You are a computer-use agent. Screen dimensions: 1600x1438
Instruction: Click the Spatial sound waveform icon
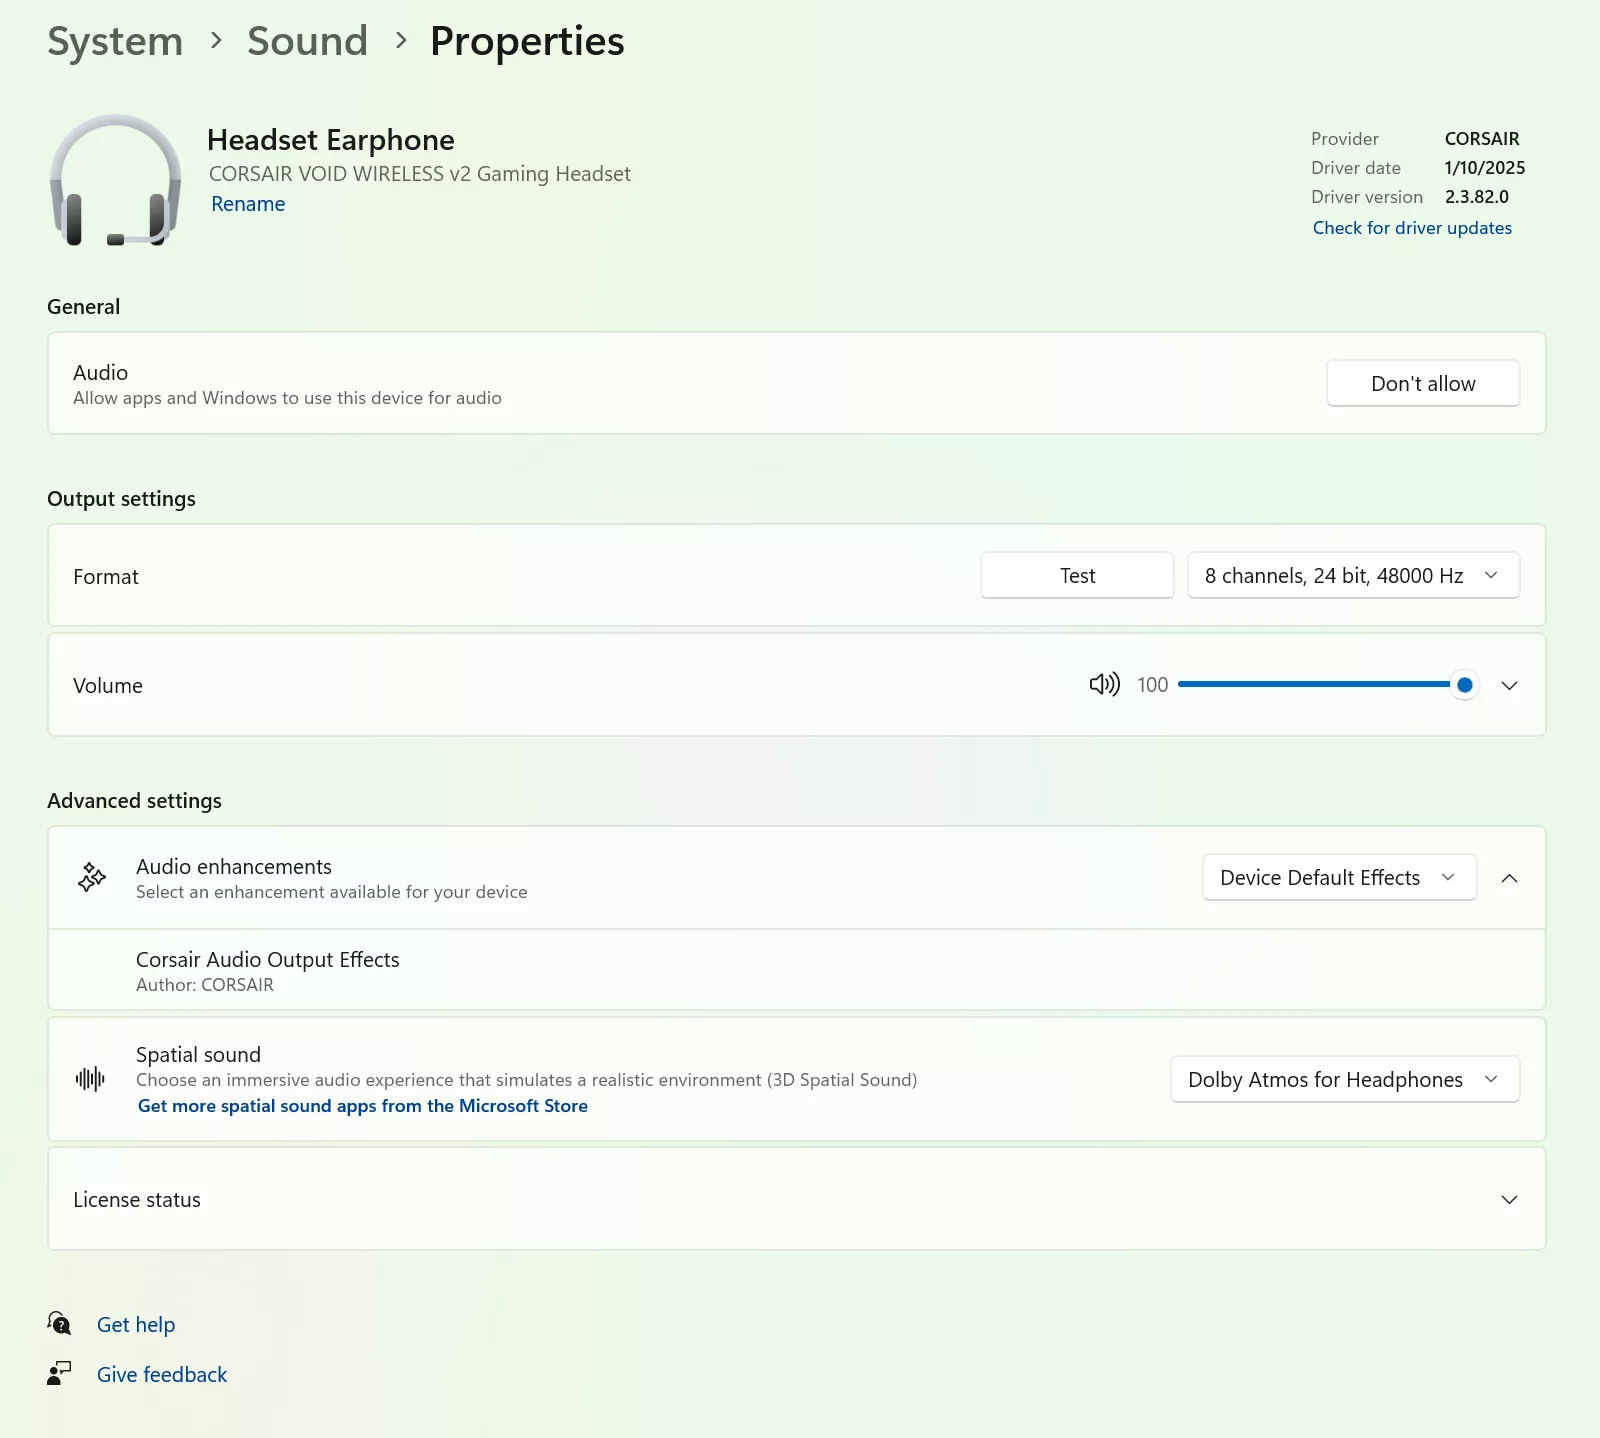[x=90, y=1079]
